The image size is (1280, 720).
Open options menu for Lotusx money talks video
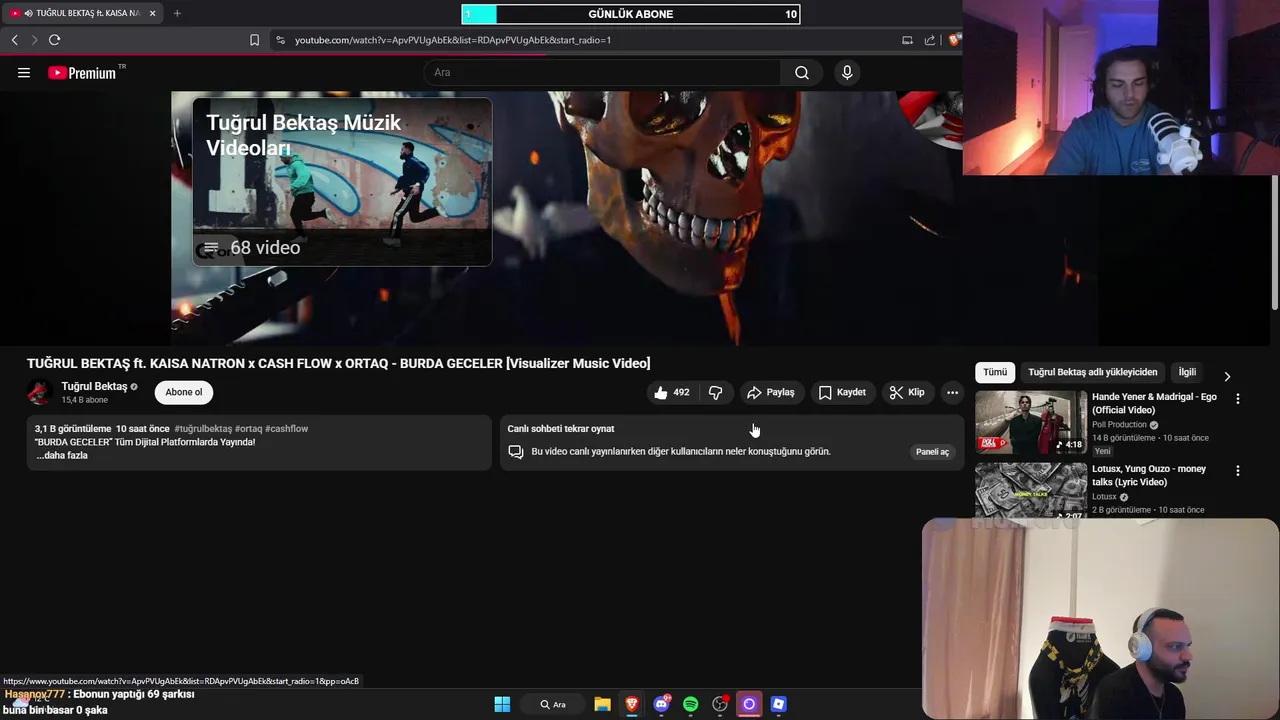click(x=1238, y=470)
